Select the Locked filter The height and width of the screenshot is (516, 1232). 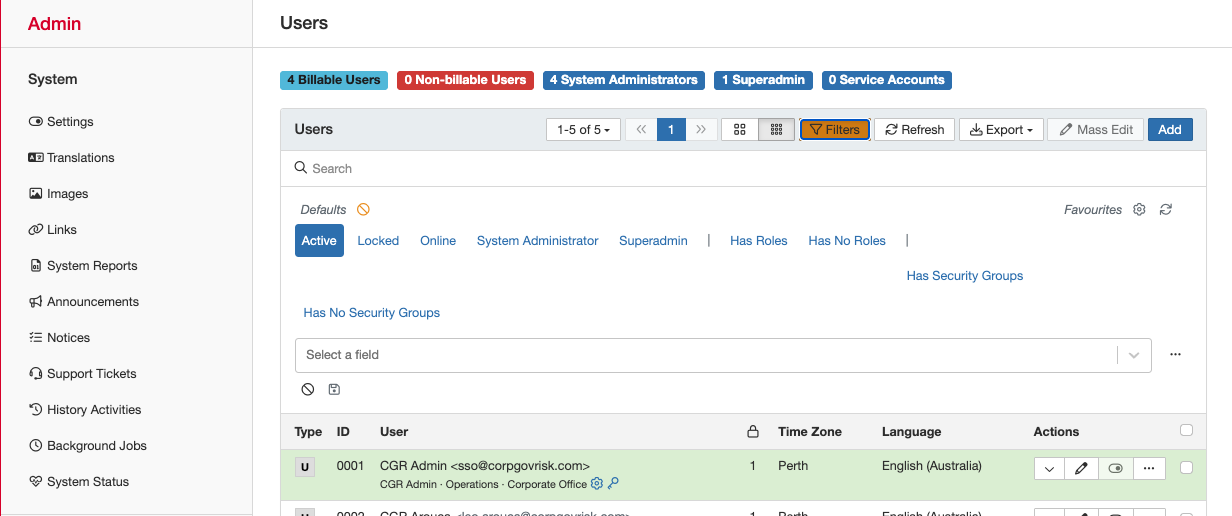(x=378, y=241)
